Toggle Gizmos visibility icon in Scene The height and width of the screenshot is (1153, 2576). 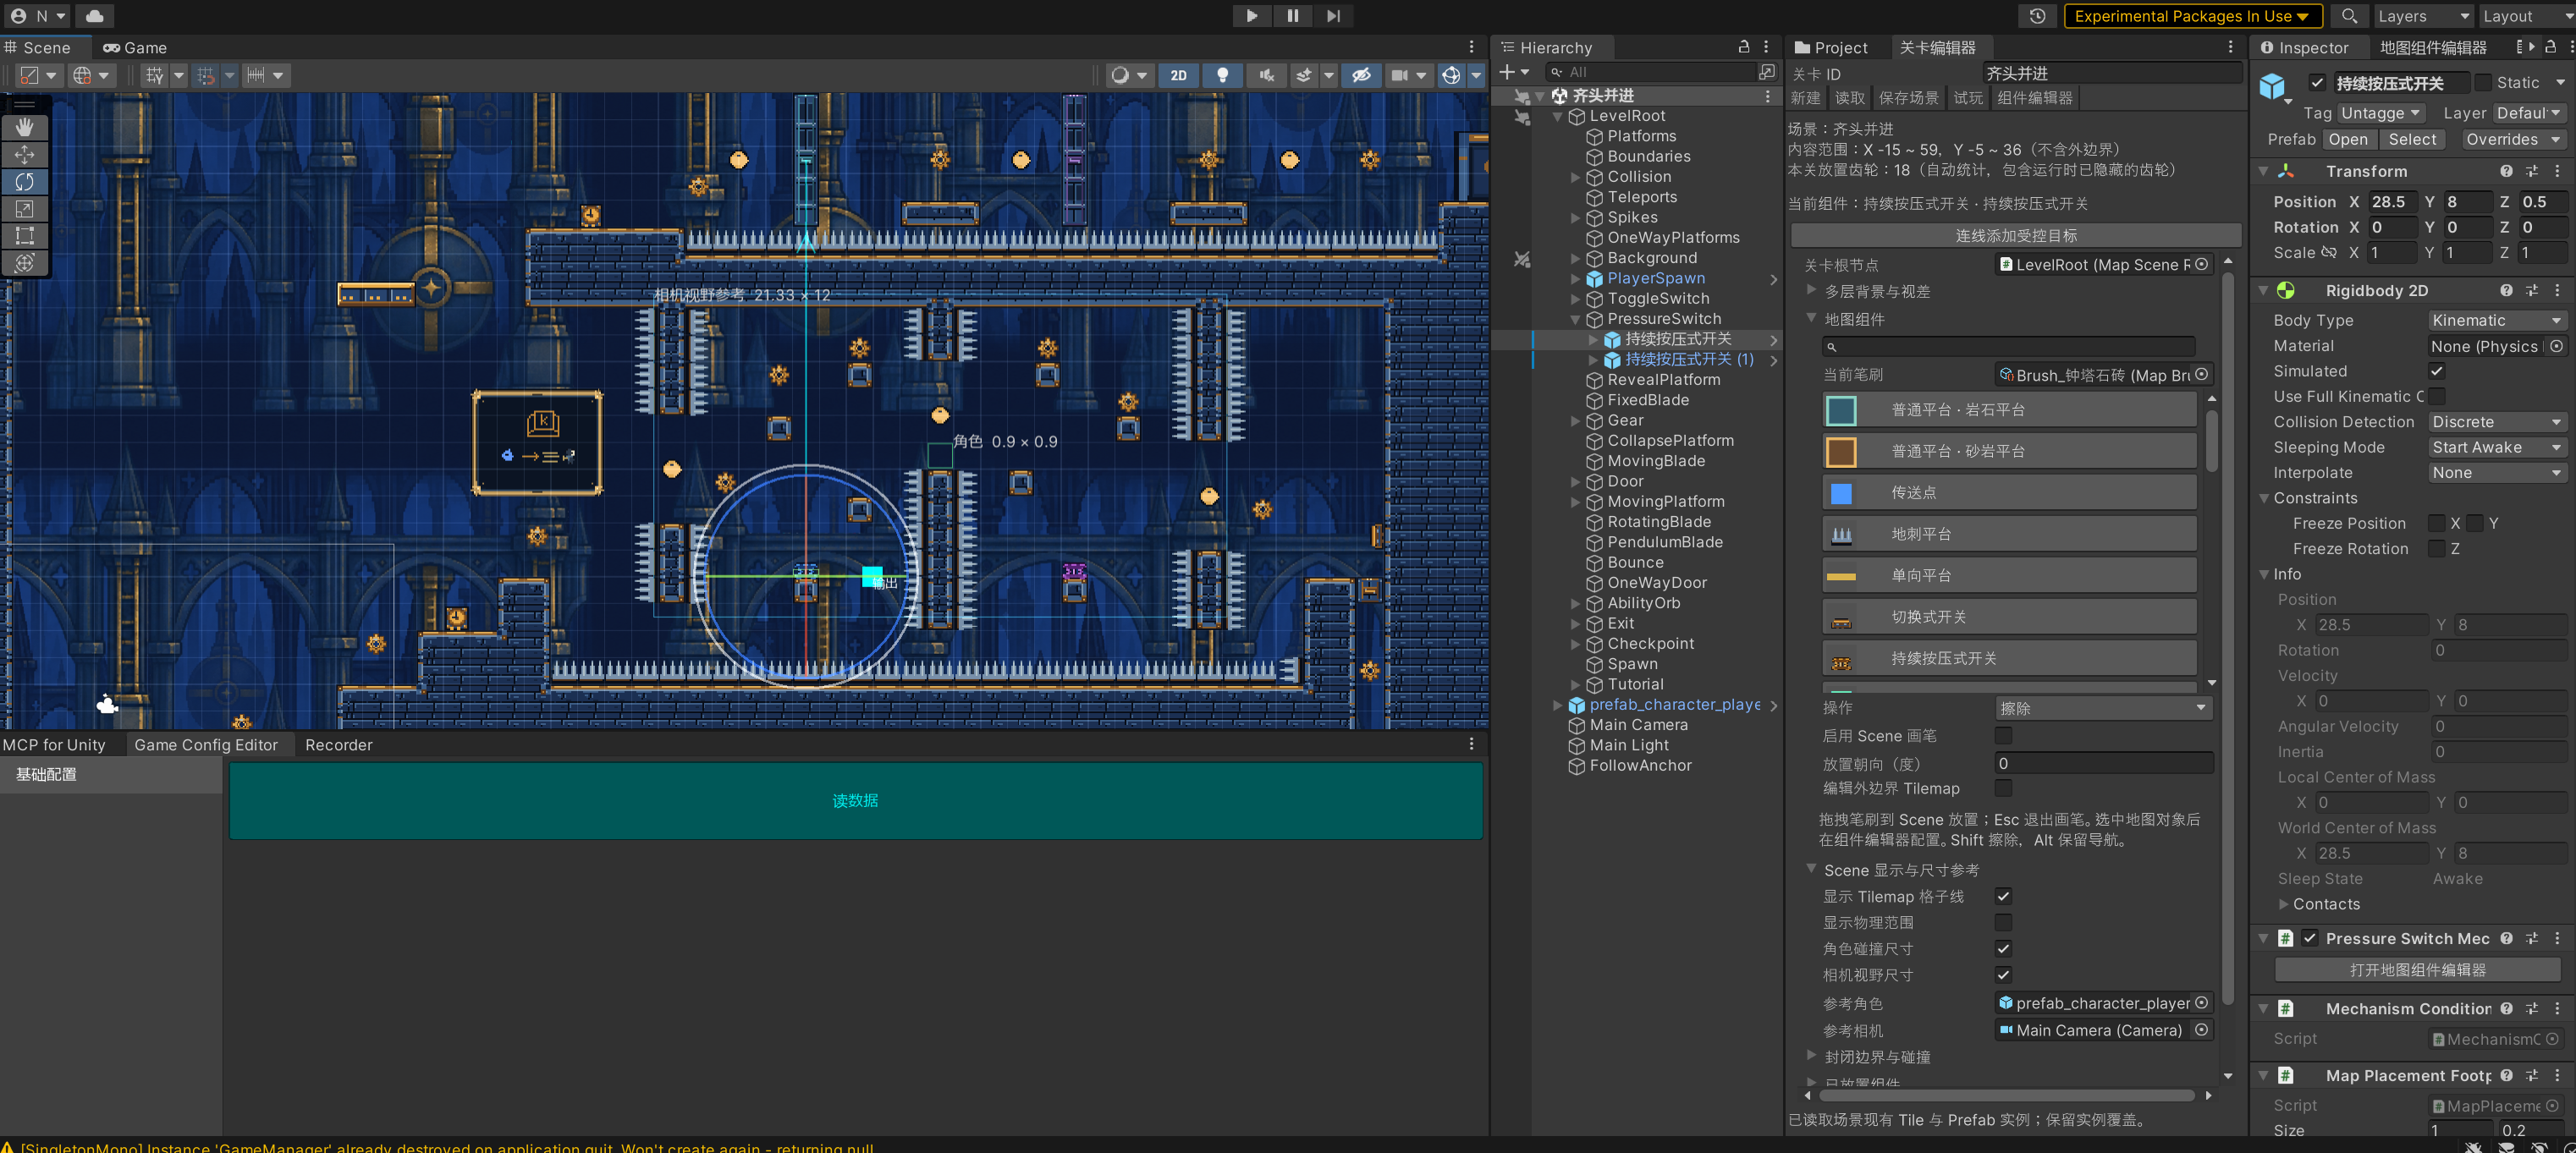coord(1451,75)
